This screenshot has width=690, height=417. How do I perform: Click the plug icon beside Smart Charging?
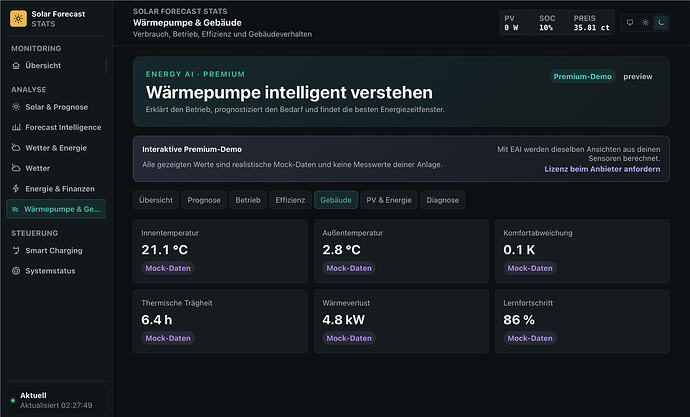16,250
